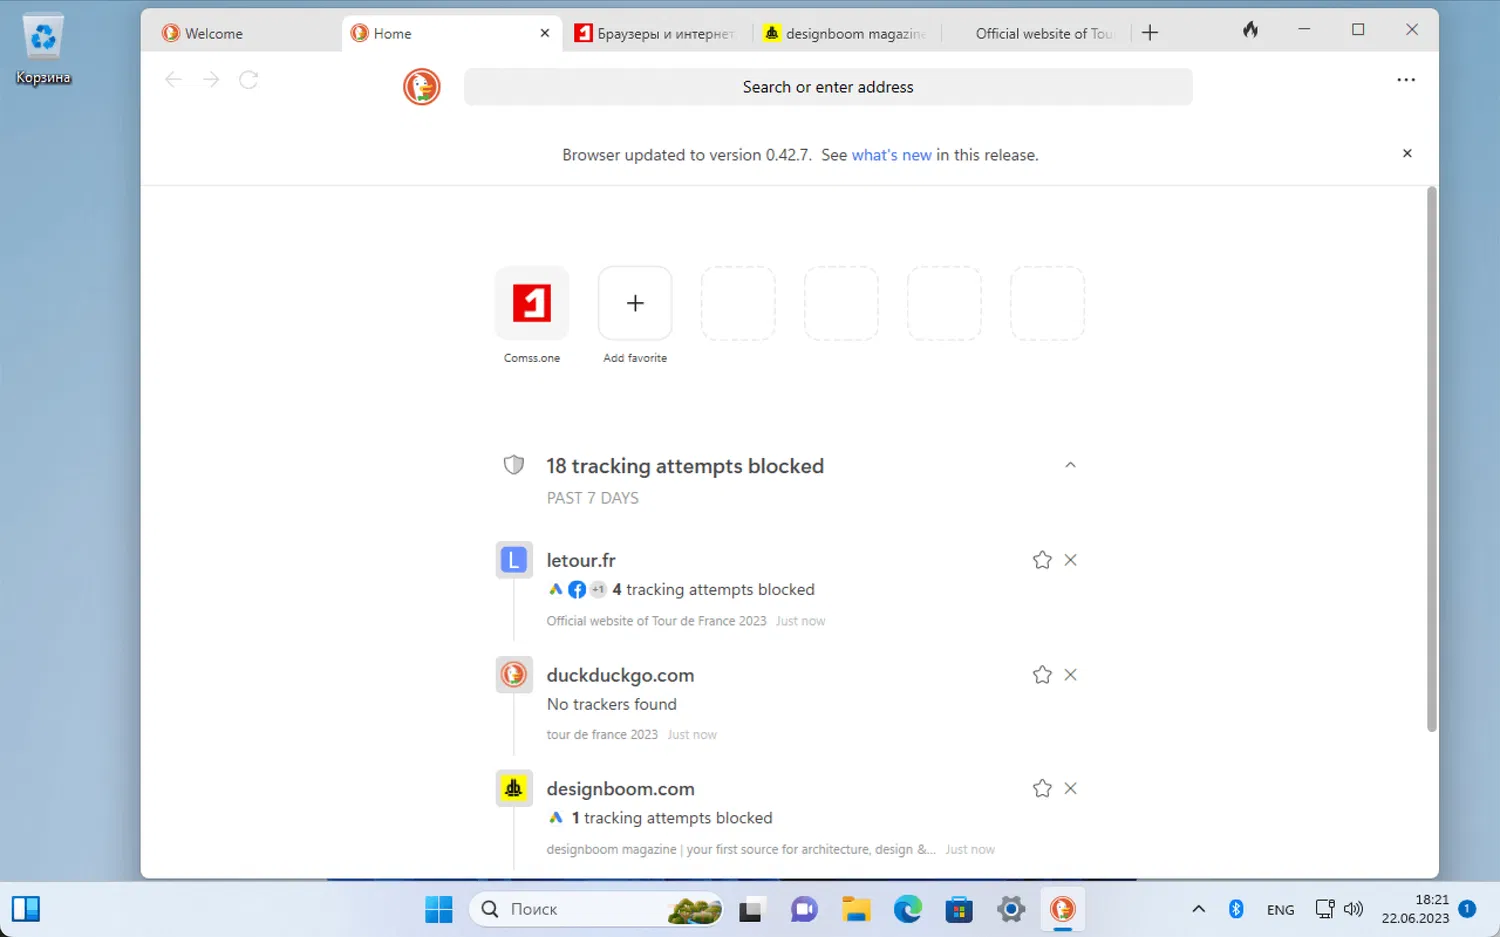Switch to the Welcome tab
1500x937 pixels.
(240, 33)
